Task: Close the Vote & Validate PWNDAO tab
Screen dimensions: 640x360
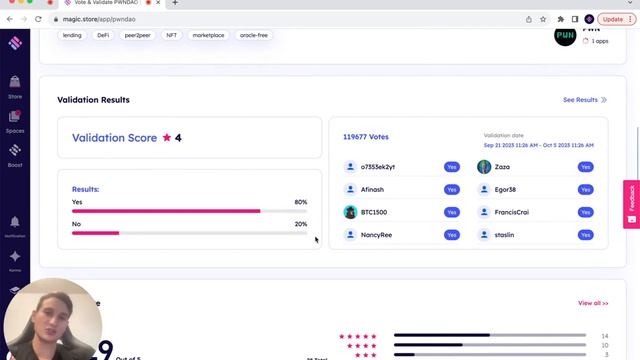Action: [x=158, y=2]
